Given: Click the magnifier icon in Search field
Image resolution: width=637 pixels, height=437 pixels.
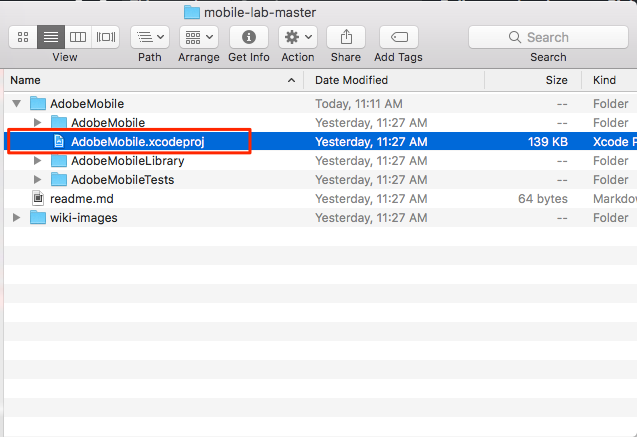Looking at the screenshot, I should point(514,37).
